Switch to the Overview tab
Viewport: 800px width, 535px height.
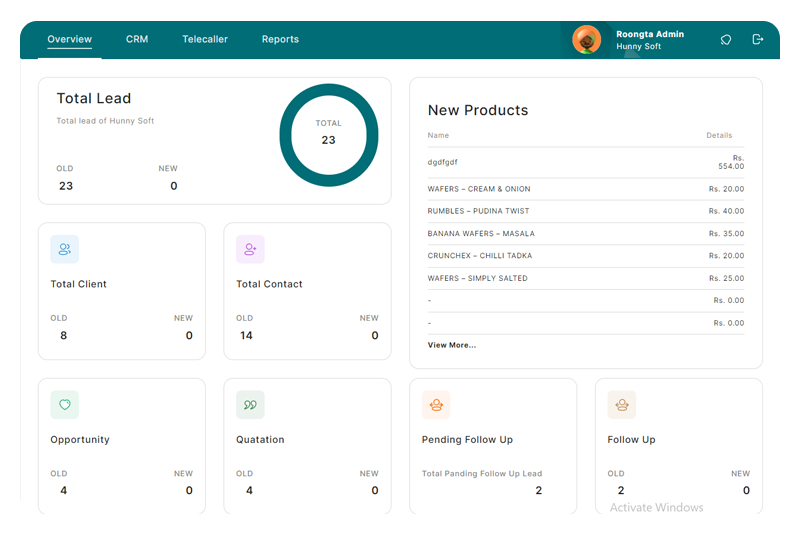click(x=70, y=40)
